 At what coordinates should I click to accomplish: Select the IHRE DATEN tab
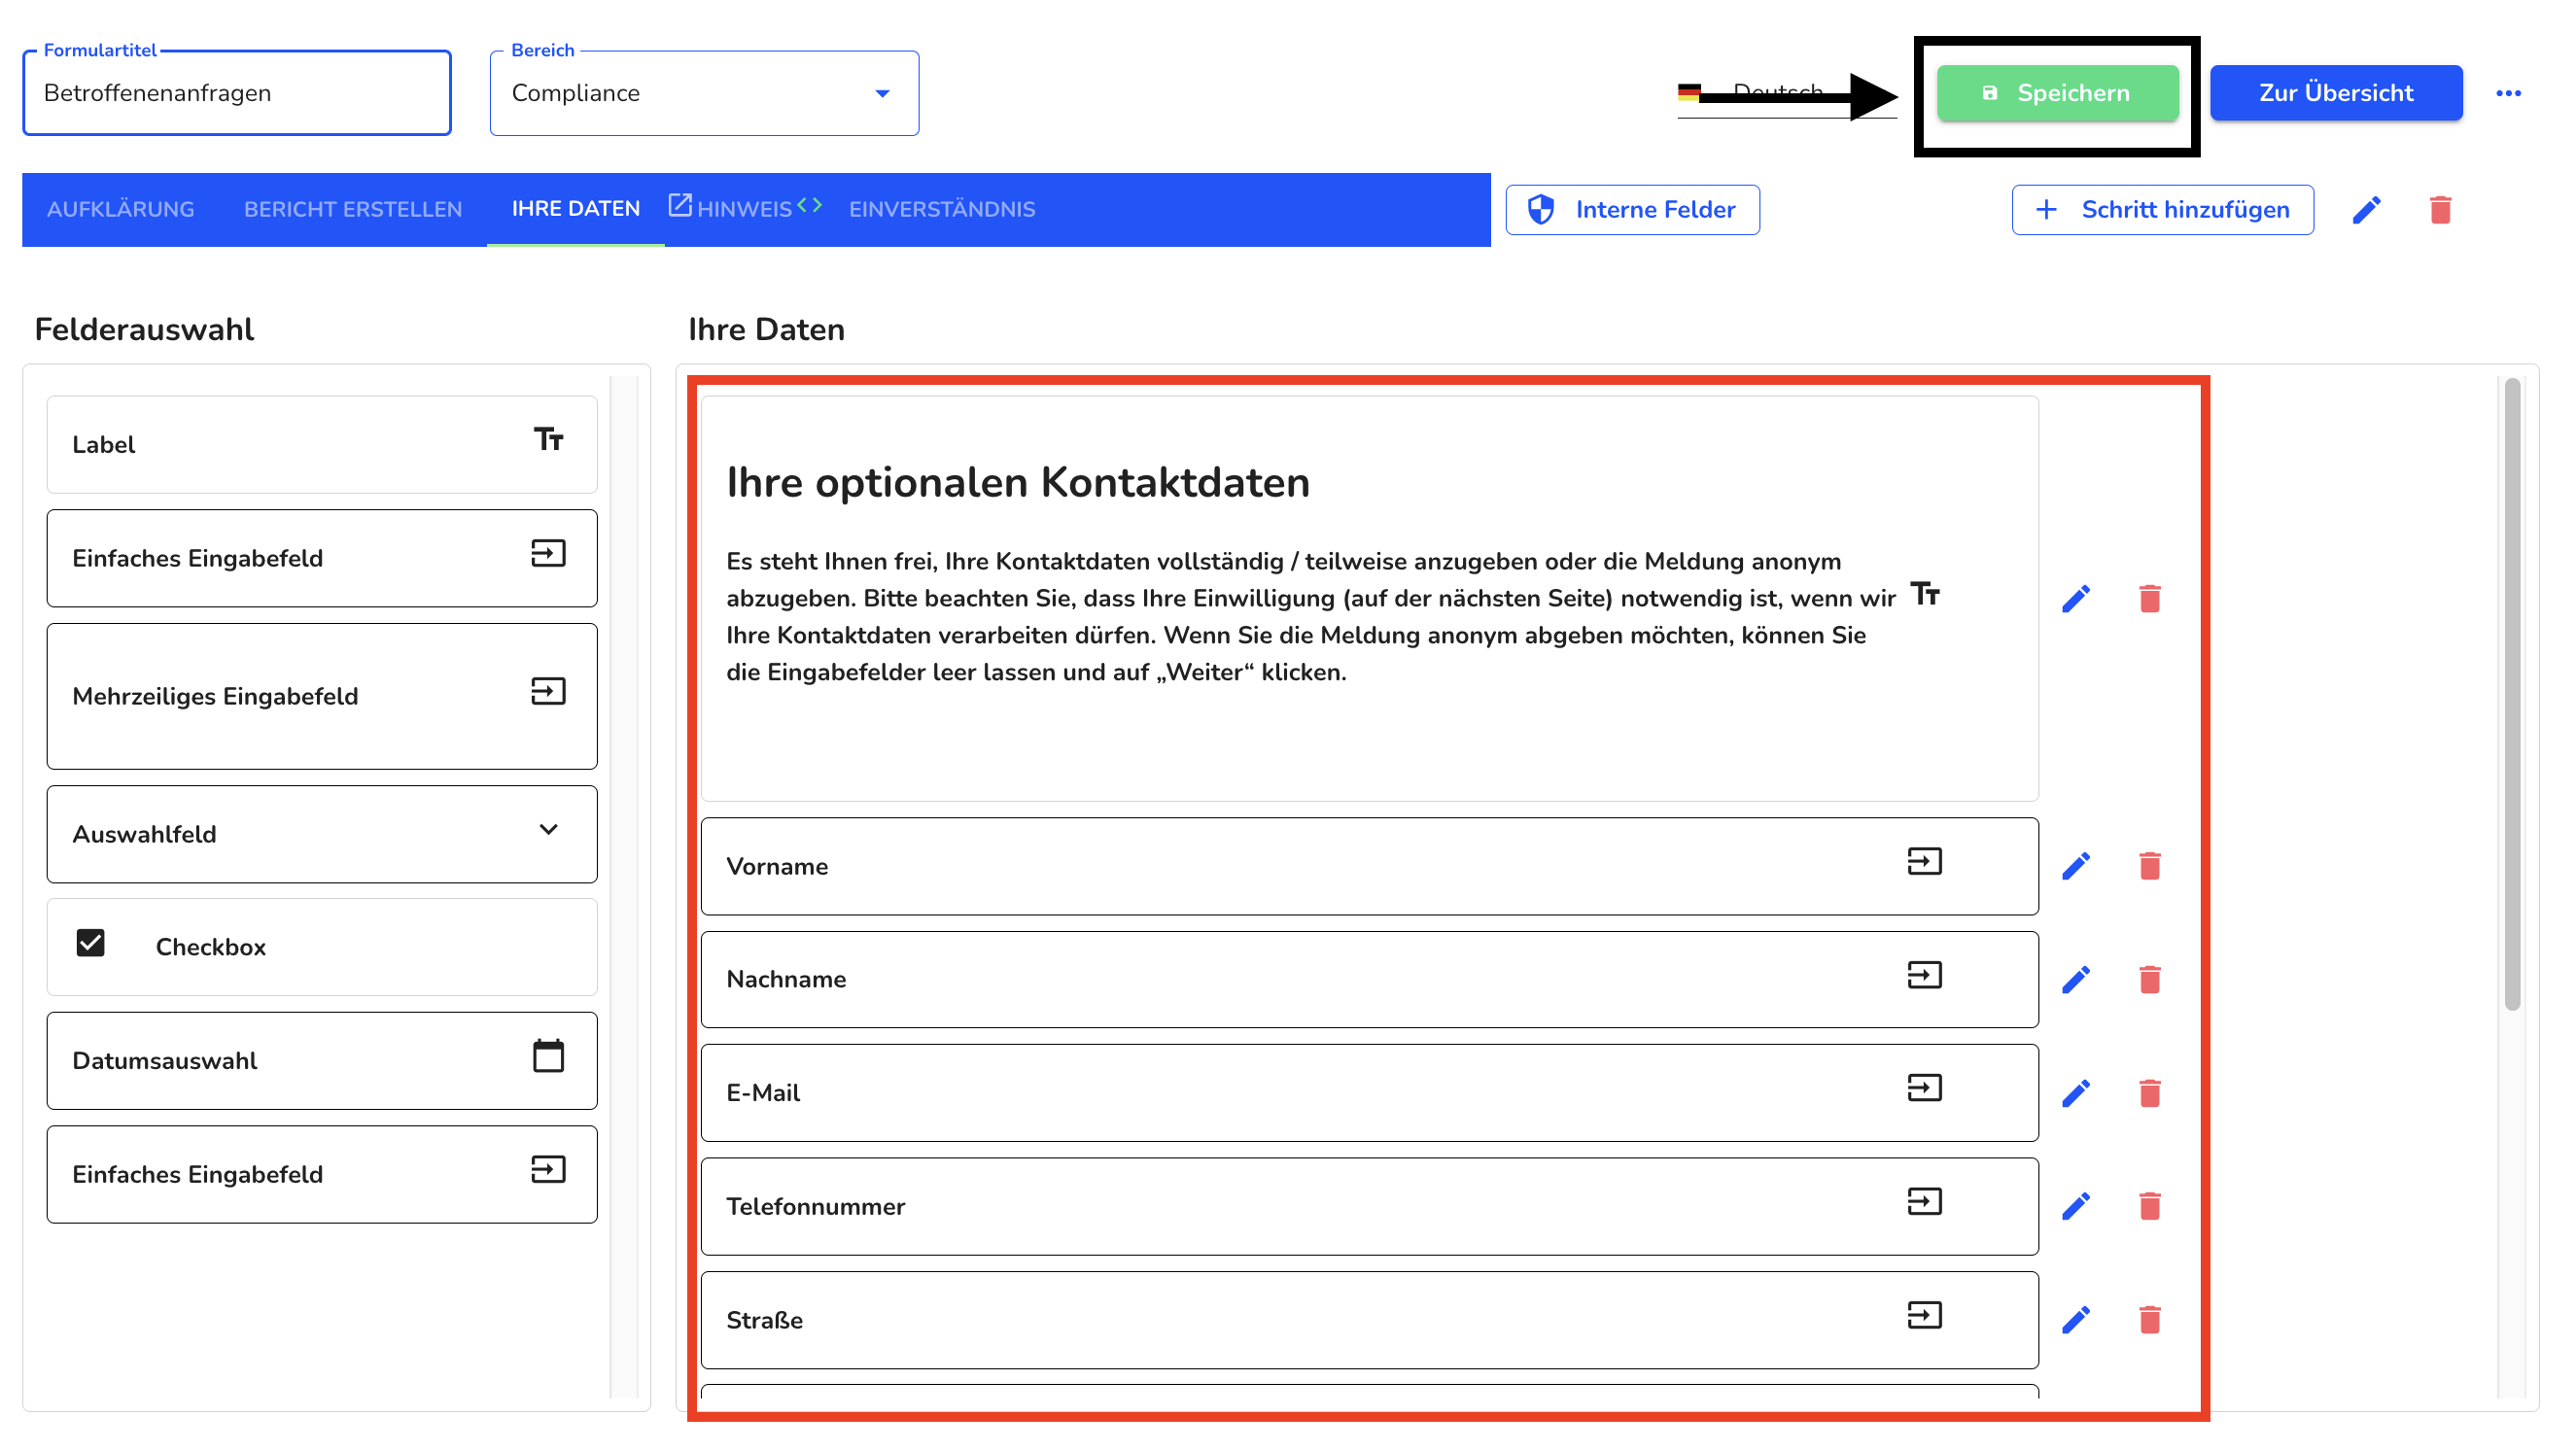(x=575, y=209)
